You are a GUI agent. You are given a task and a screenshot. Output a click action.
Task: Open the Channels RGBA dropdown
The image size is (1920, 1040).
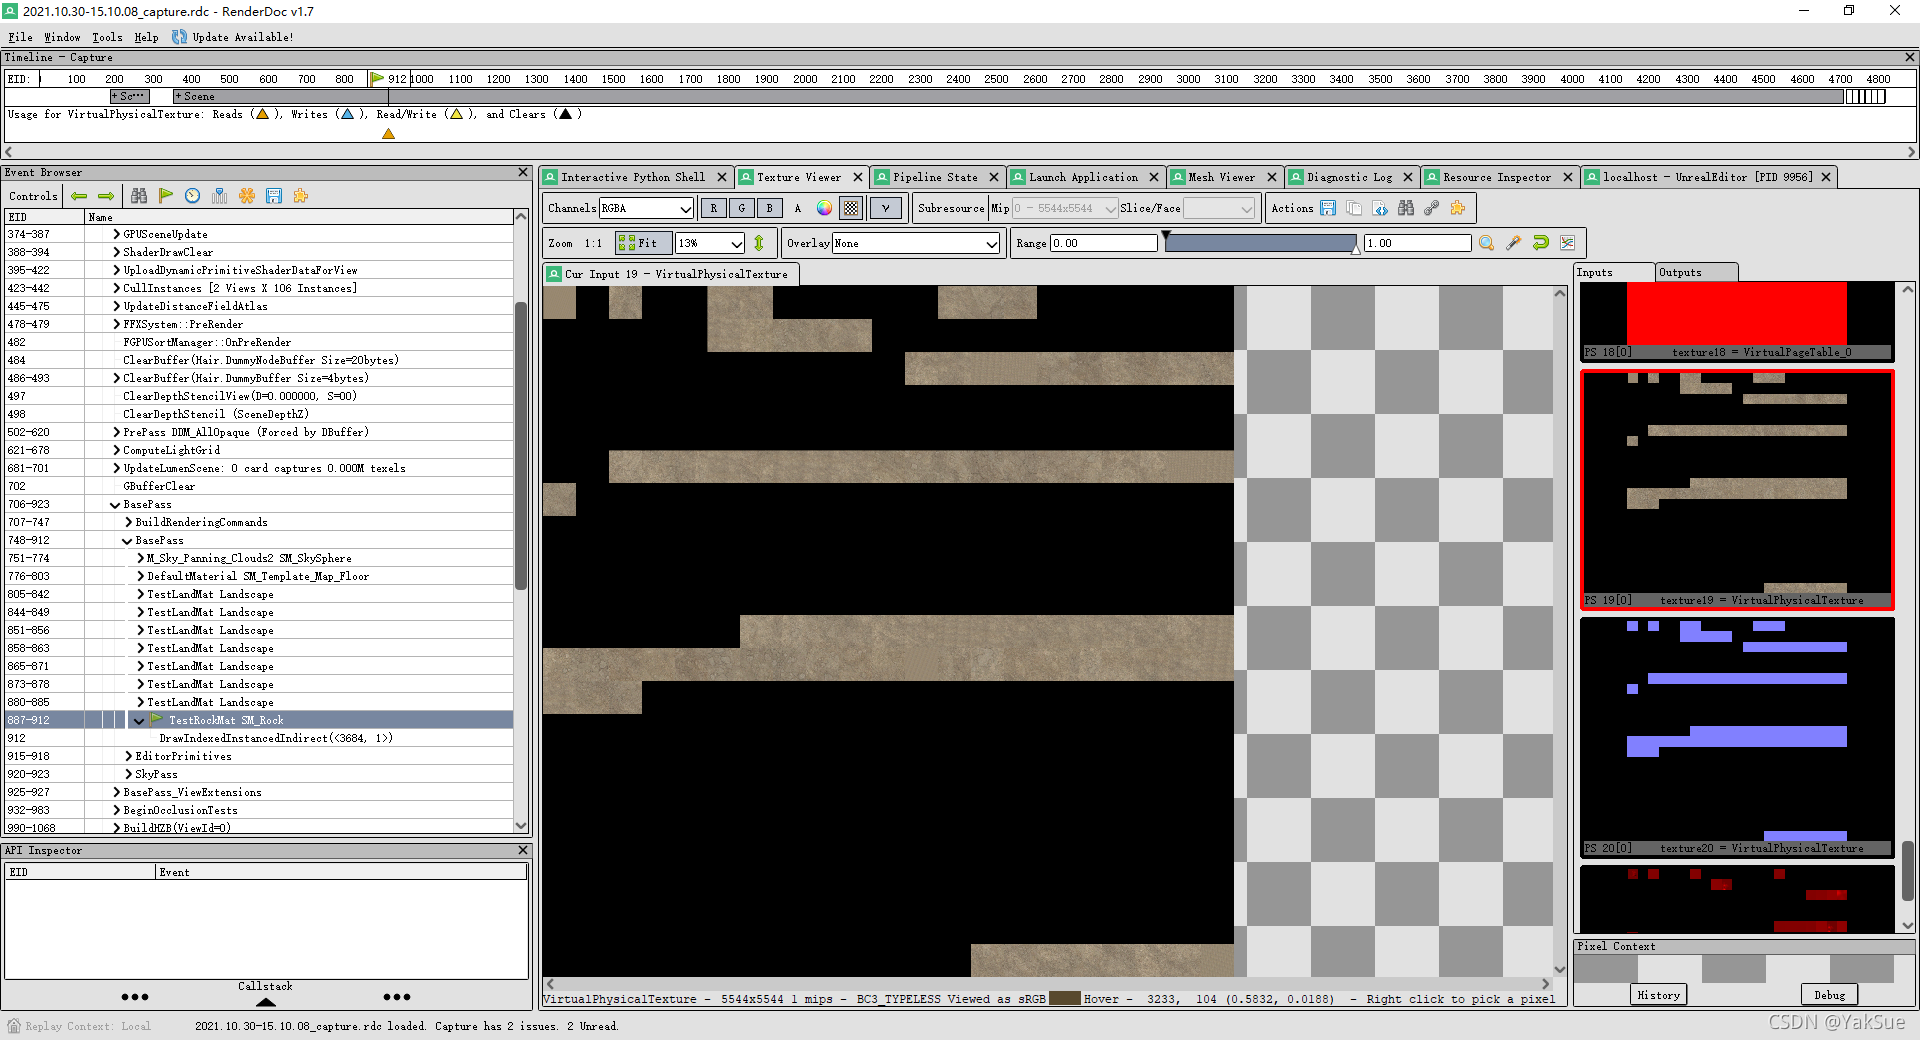tap(645, 208)
